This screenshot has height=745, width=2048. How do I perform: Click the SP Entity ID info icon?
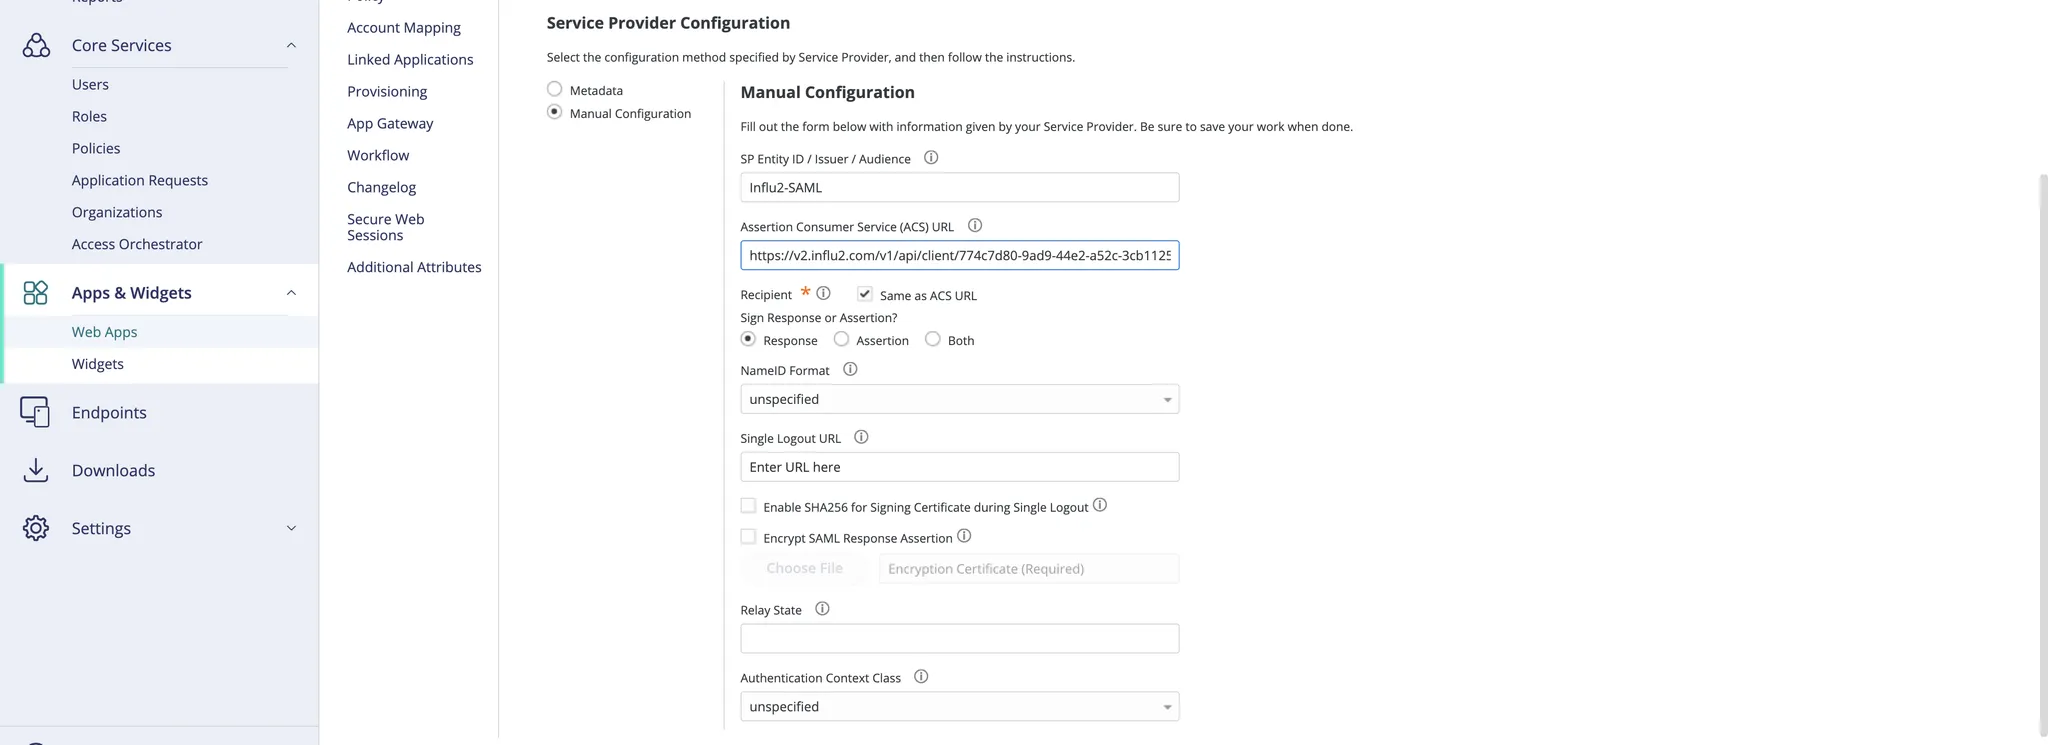pos(930,157)
